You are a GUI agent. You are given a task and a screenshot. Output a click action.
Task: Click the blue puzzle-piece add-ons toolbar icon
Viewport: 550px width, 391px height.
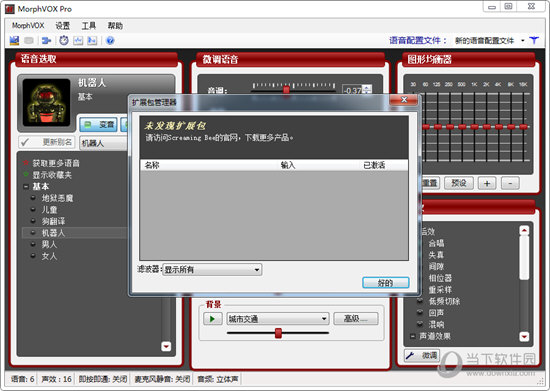click(46, 41)
